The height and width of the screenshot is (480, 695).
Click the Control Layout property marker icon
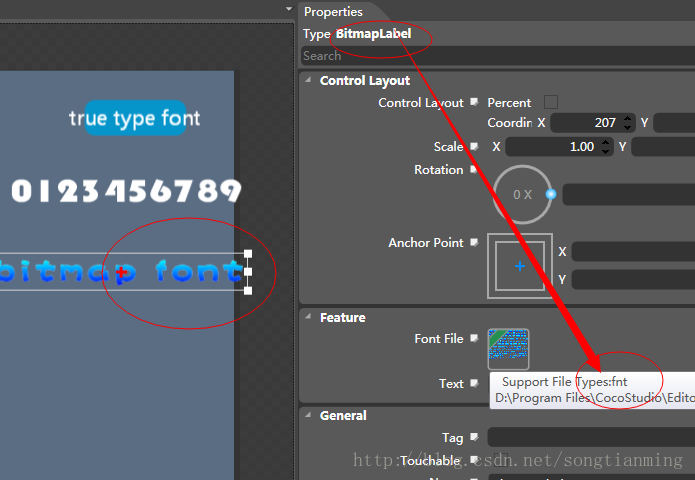pos(474,102)
